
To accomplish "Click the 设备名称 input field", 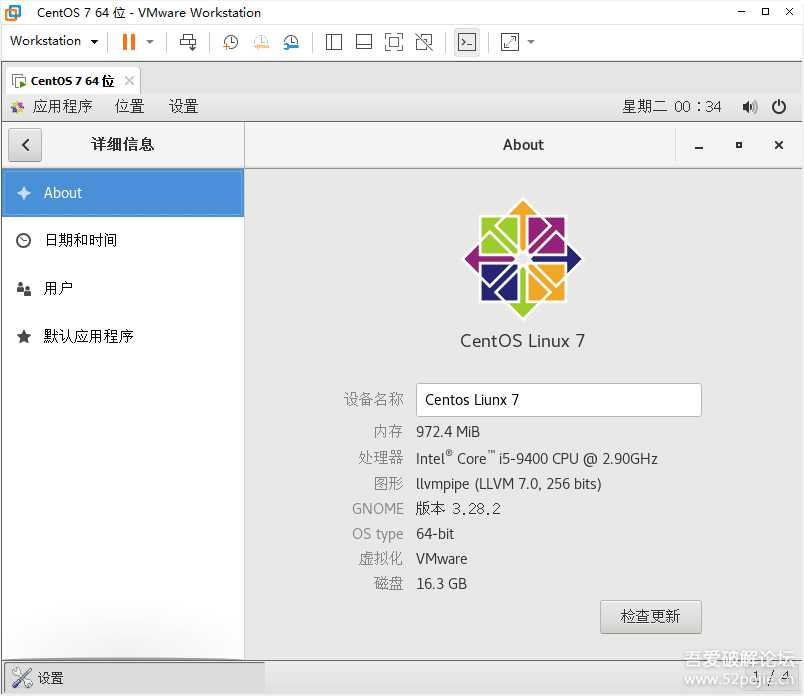I will (x=558, y=400).
